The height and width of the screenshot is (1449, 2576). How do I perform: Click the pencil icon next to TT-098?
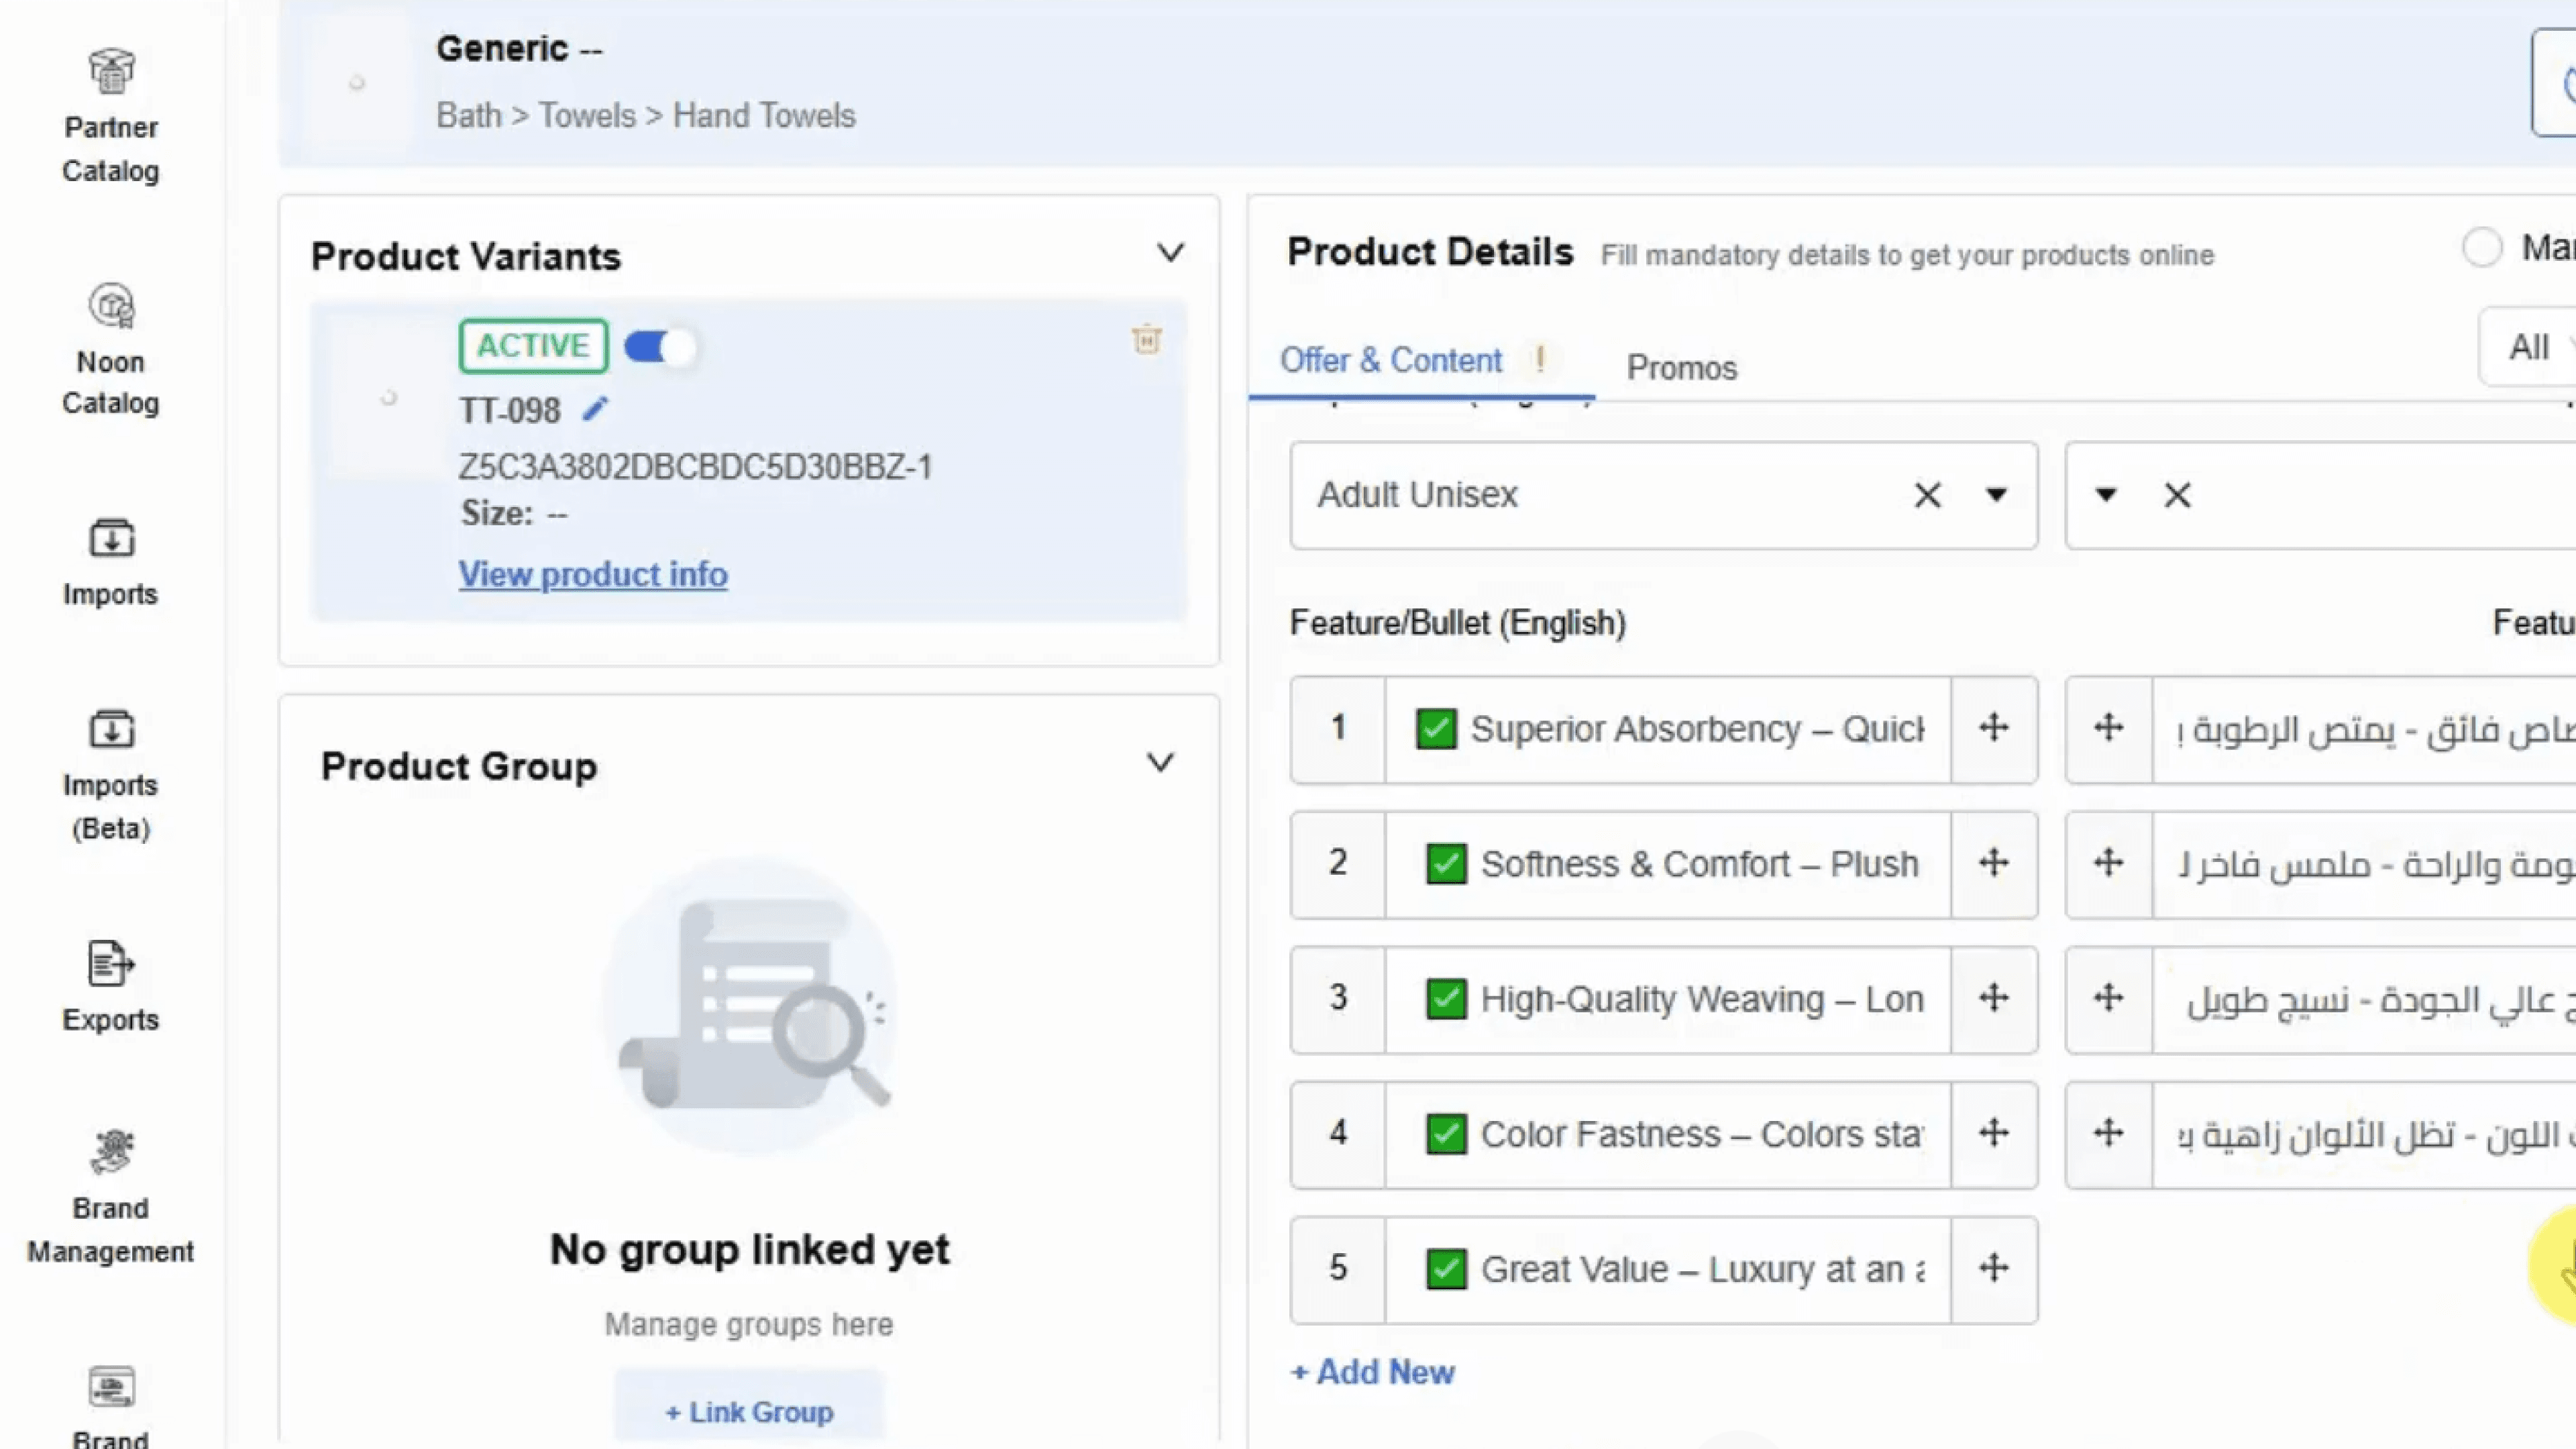point(595,409)
